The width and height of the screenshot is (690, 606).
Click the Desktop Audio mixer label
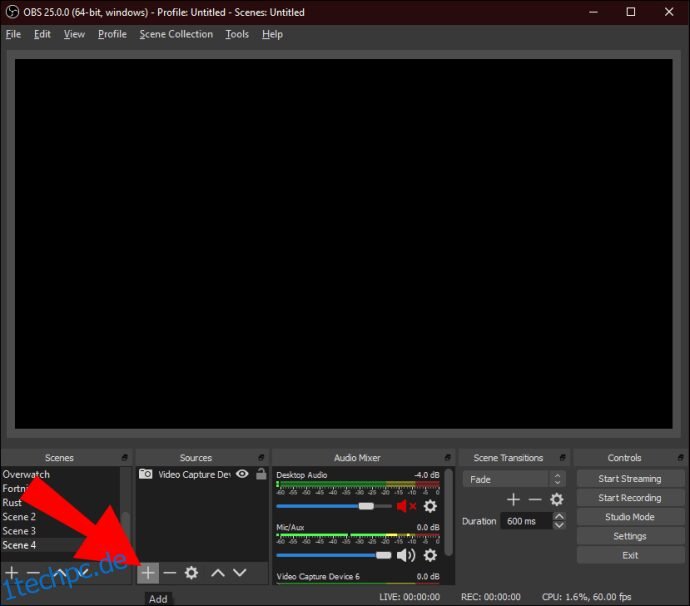(x=301, y=475)
